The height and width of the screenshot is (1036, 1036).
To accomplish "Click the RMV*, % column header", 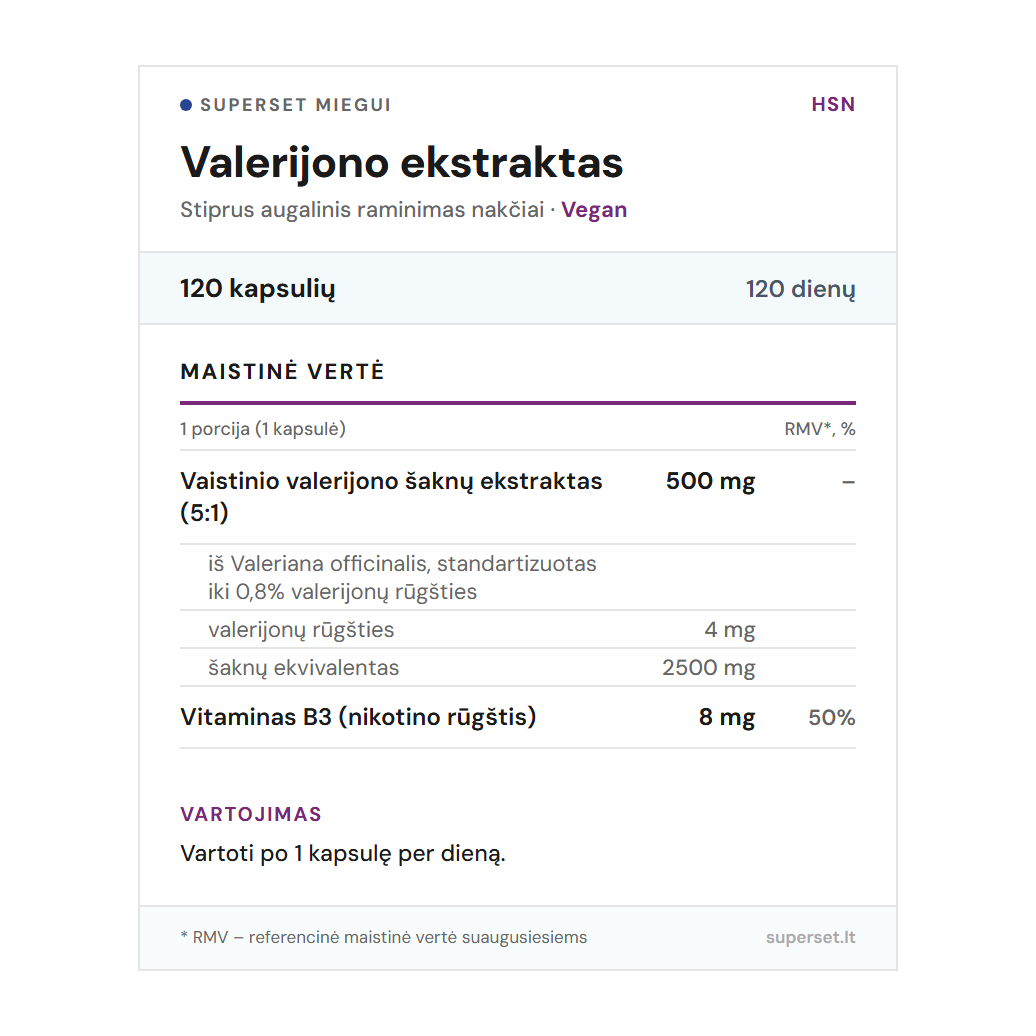I will [x=819, y=429].
